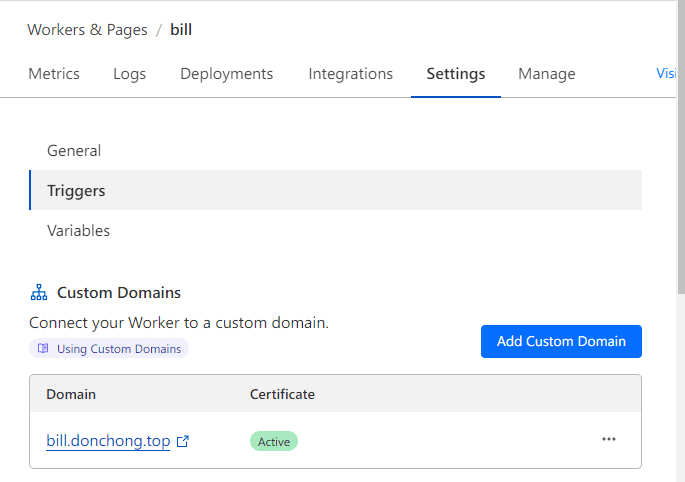Go to the Deployments tab
Image resolution: width=685 pixels, height=482 pixels.
coord(227,74)
